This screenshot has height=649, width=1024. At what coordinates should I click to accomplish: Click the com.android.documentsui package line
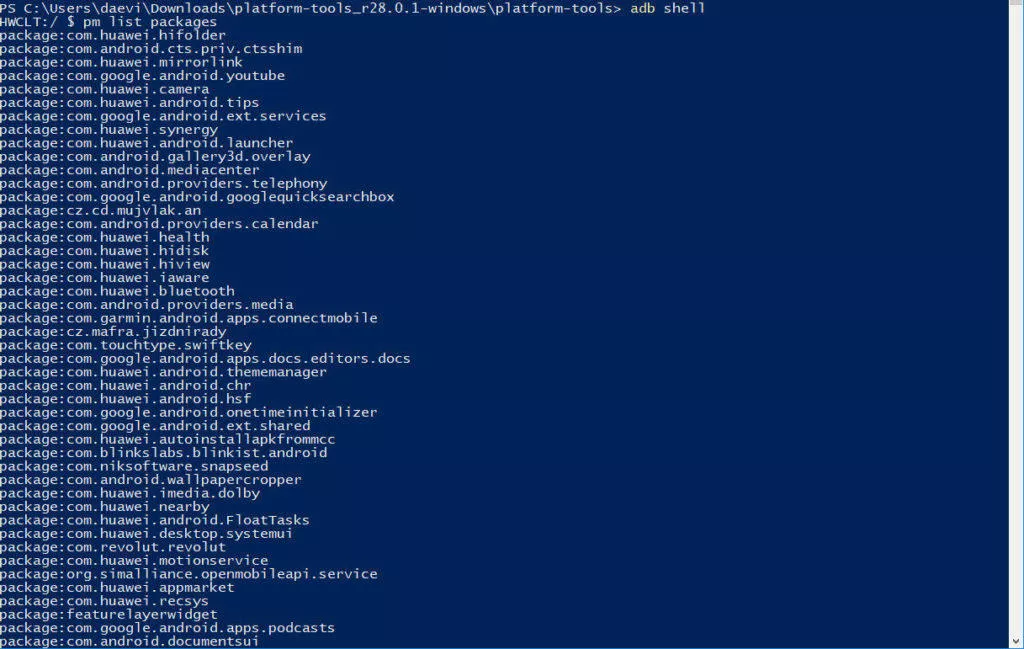129,641
